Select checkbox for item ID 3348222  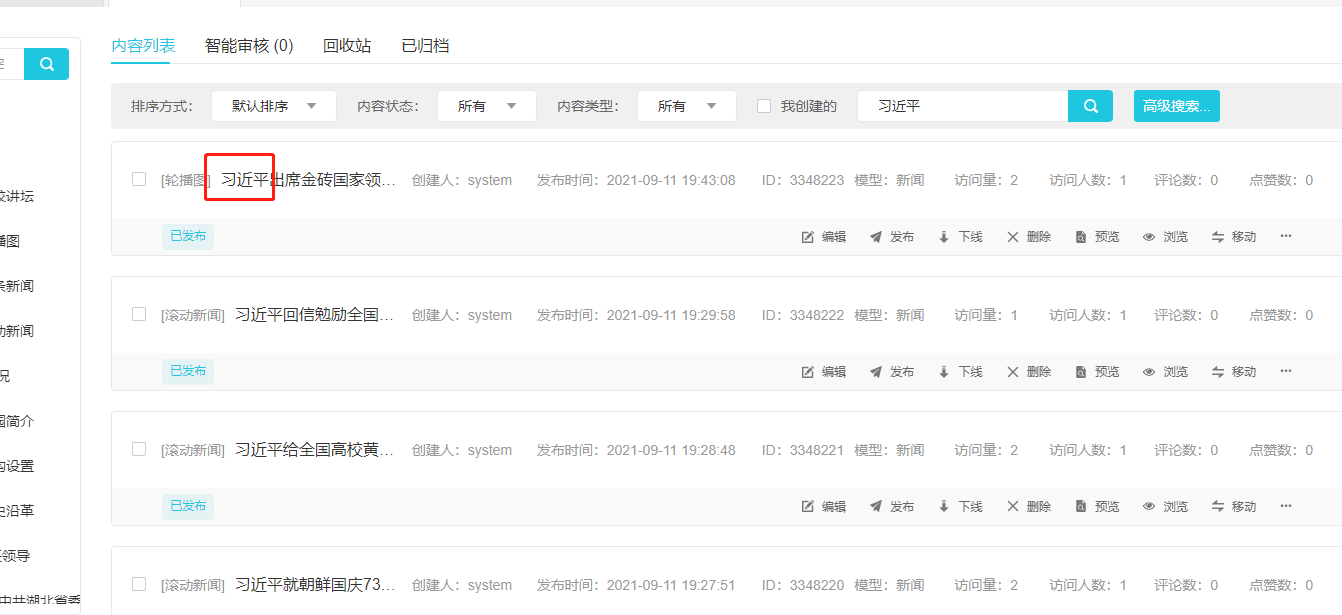(x=139, y=314)
